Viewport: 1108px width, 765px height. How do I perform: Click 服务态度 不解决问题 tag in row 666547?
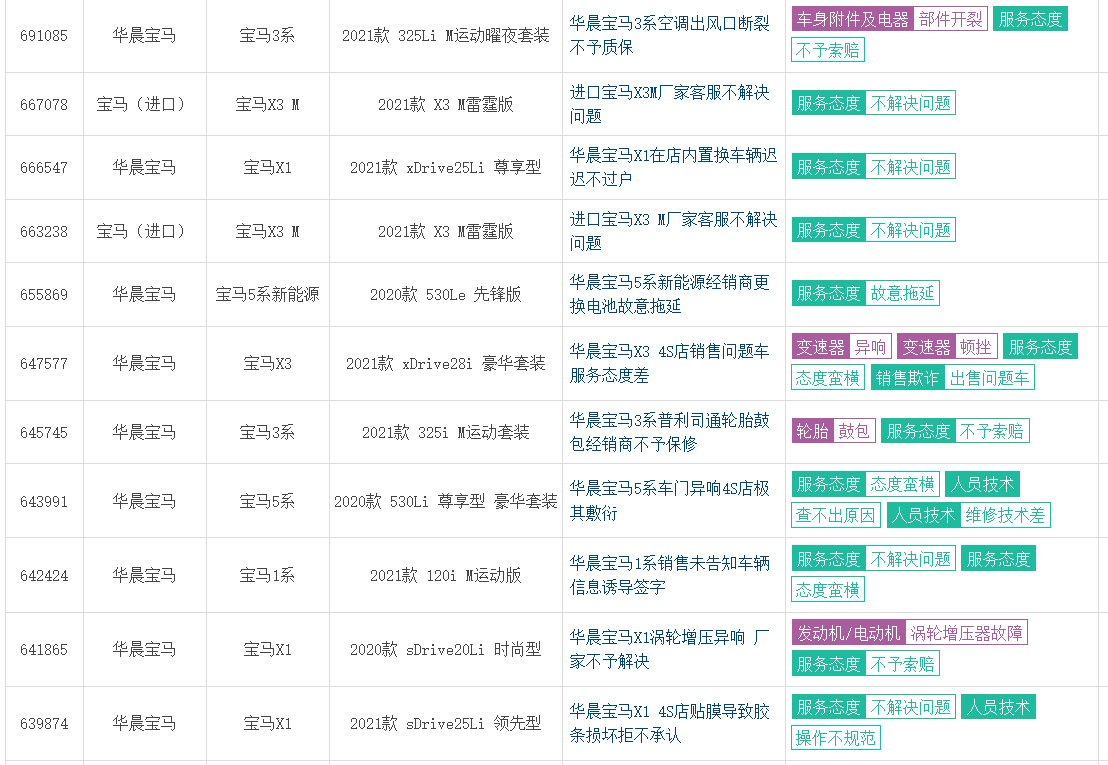point(873,167)
